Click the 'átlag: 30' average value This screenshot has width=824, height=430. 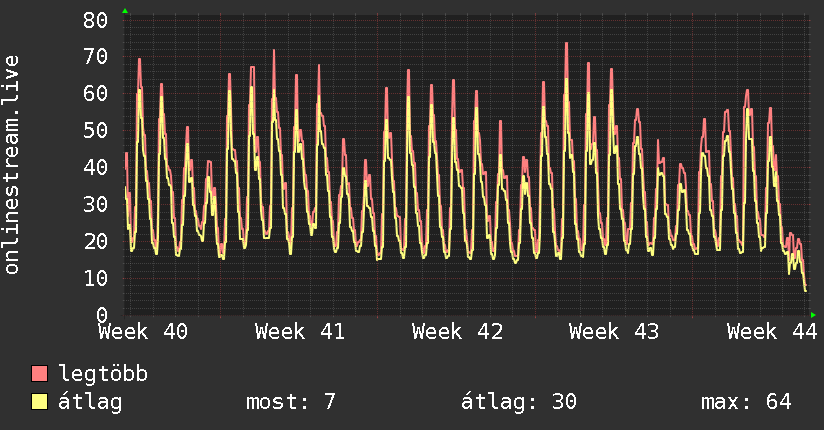[519, 402]
